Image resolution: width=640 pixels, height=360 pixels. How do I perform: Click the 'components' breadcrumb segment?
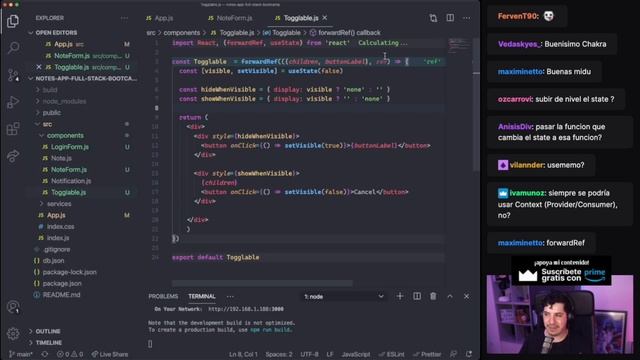coord(182,33)
